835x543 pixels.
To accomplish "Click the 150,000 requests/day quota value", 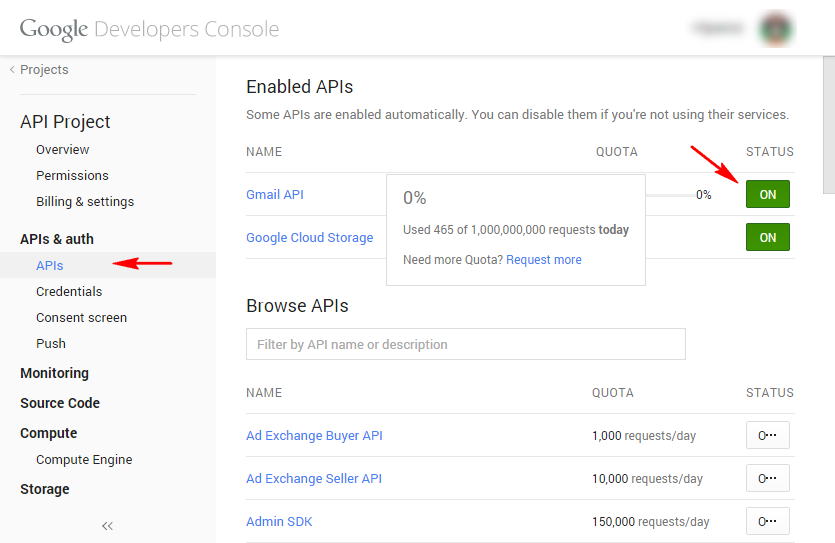I will click(x=650, y=522).
